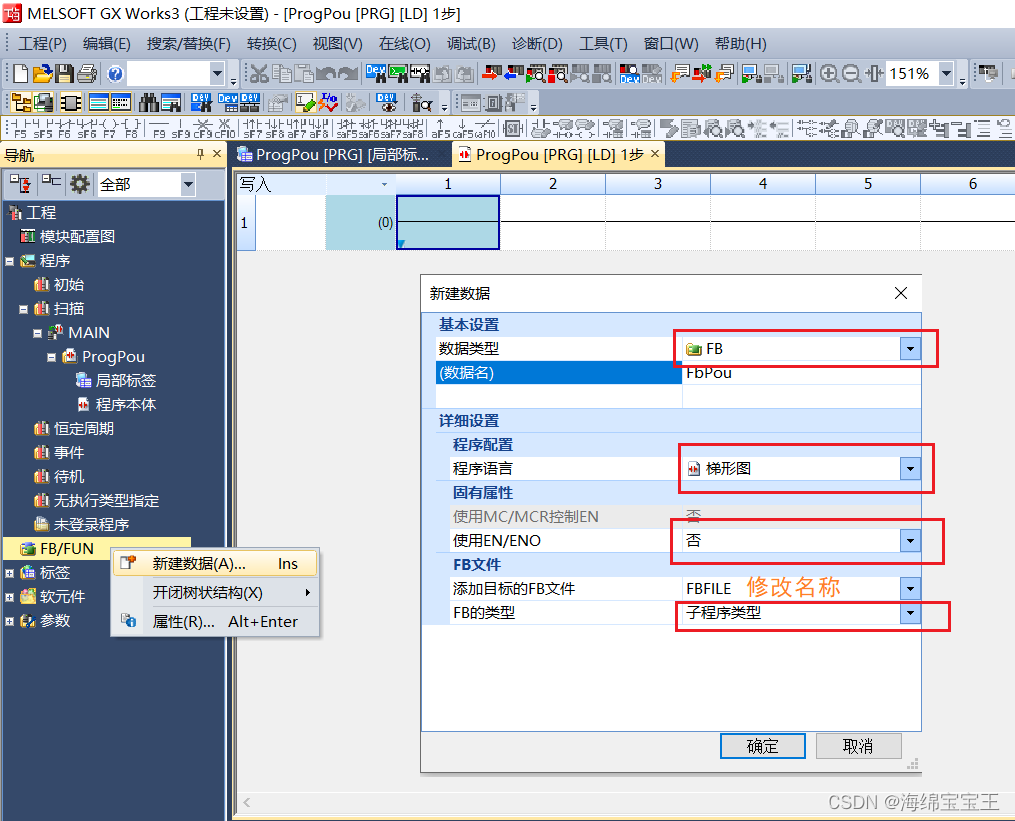Toggle the Navigation window tree icon
Viewport: 1015px width, 821px height.
(21, 102)
